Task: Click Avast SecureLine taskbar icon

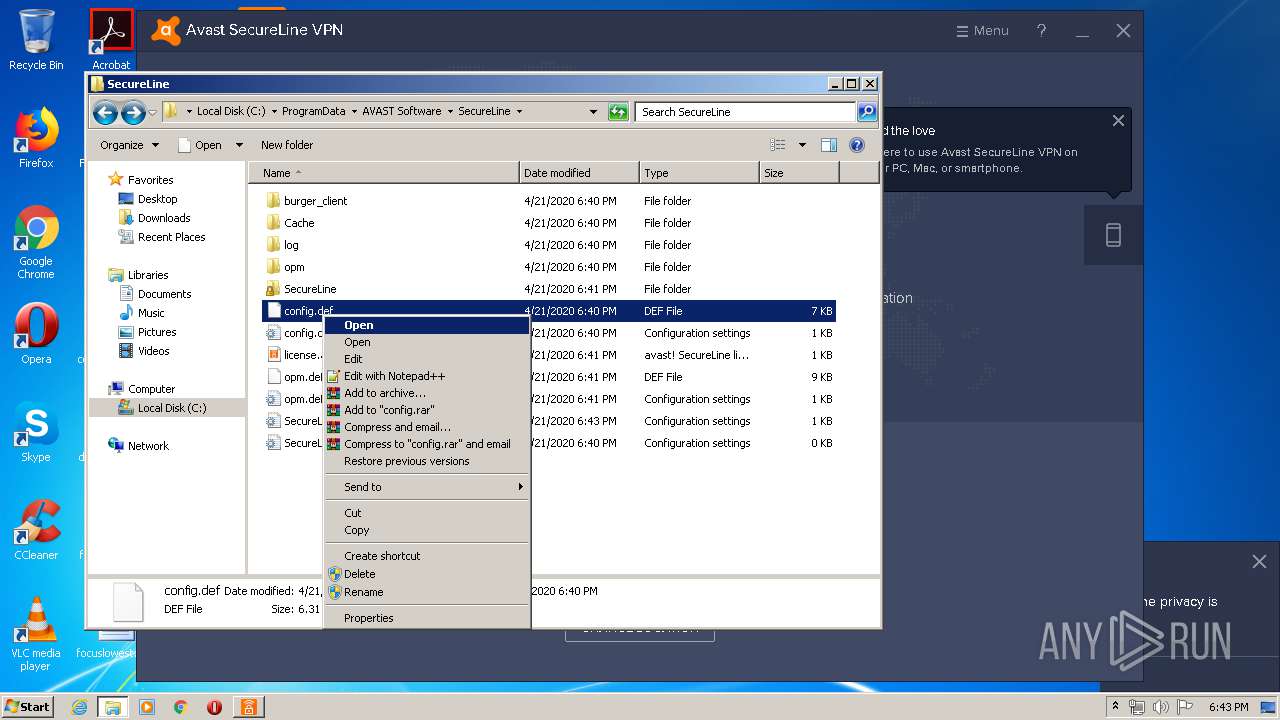Action: (248, 707)
